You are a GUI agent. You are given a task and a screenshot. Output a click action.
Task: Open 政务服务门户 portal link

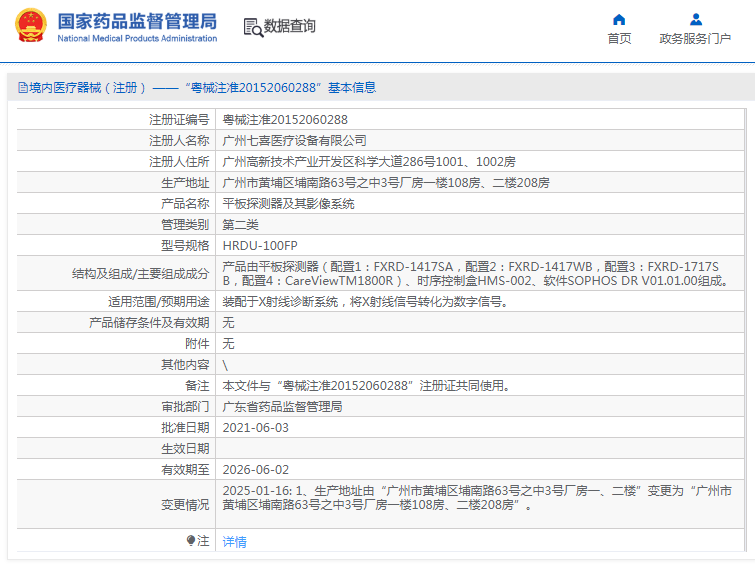coord(695,39)
